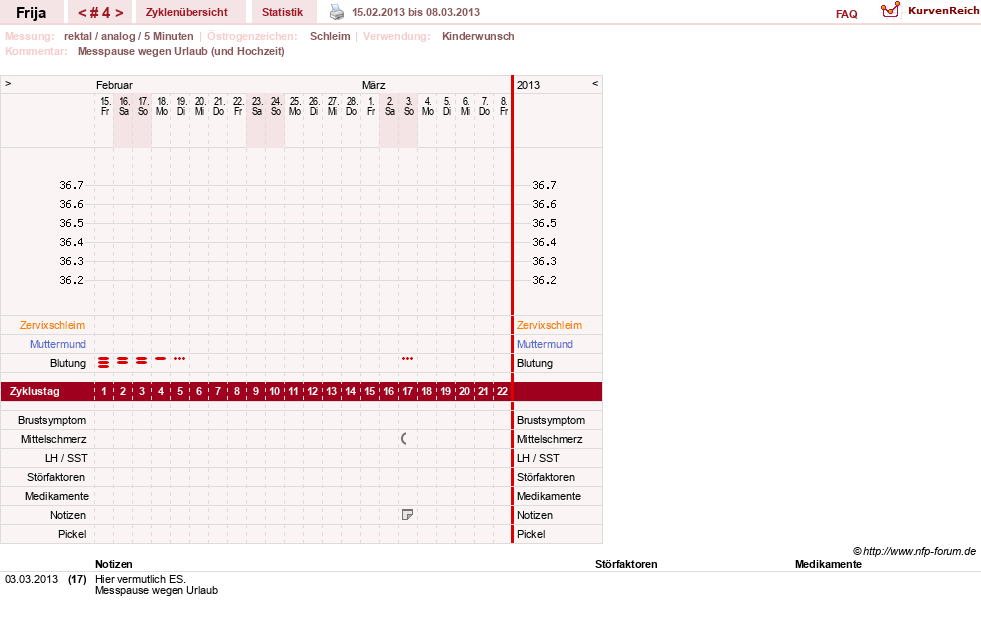Click bottom Notizen column heading
The width and height of the screenshot is (981, 617).
113,564
